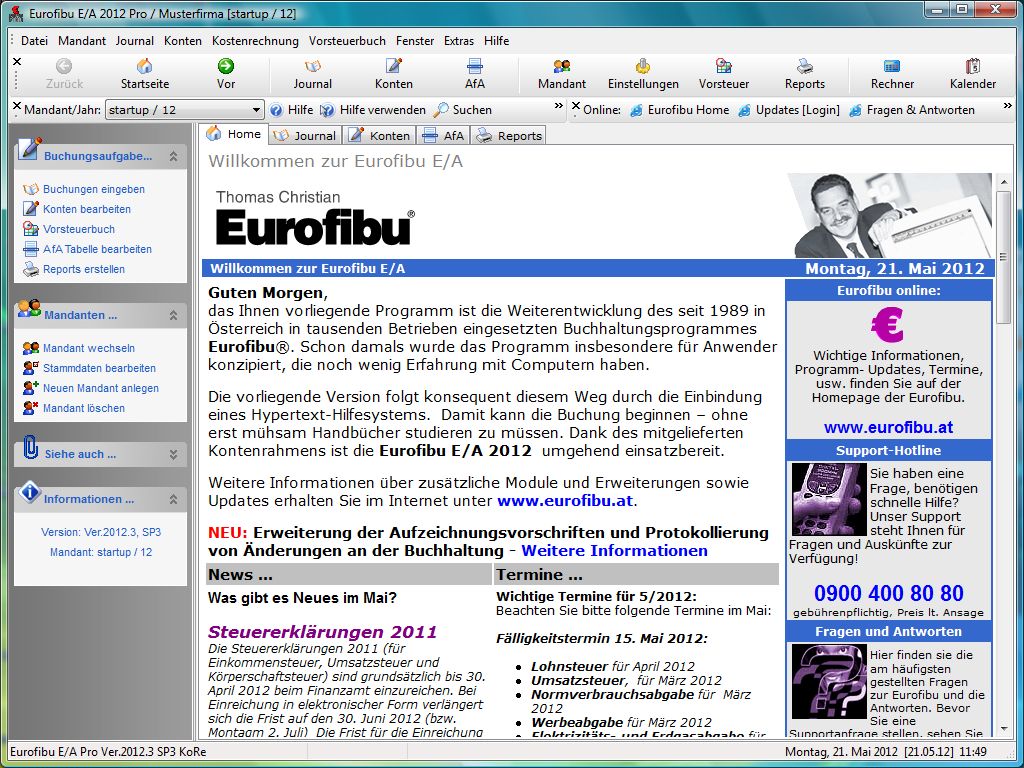Expand the Siehe auch panel

[x=173, y=454]
